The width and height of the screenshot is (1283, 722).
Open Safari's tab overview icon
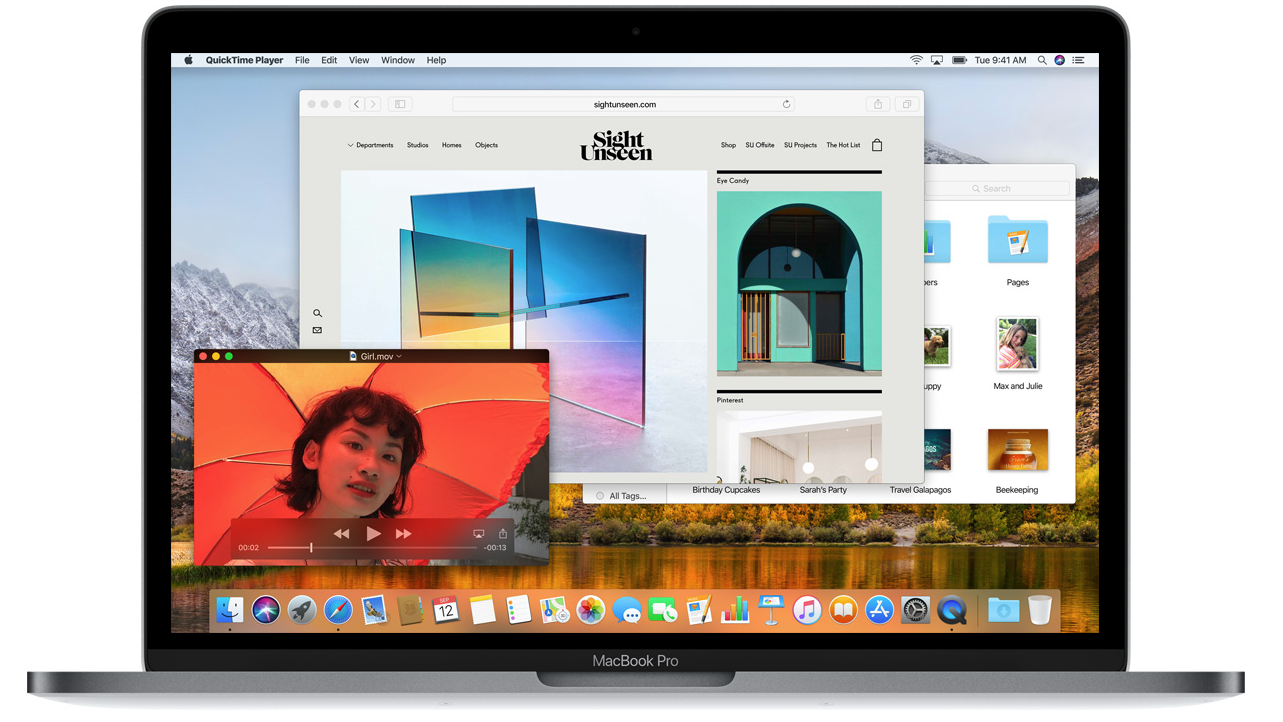907,104
